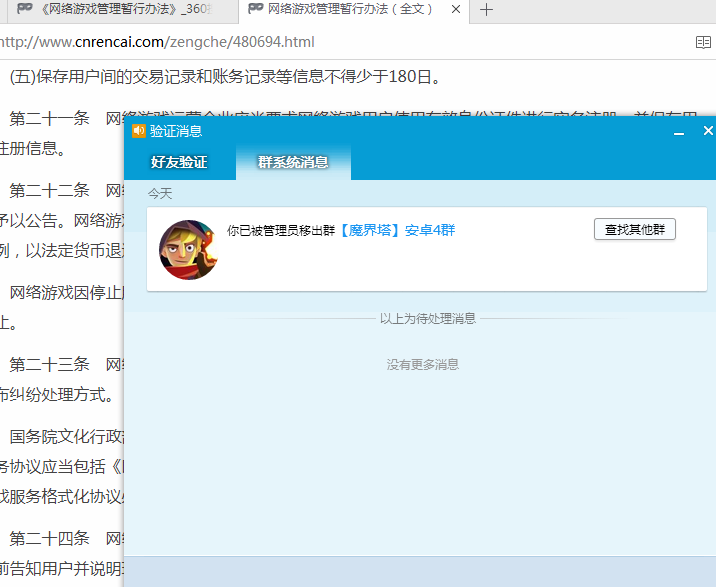Open the cartoon character group avatar
Screen dimensions: 716x587
tap(189, 250)
